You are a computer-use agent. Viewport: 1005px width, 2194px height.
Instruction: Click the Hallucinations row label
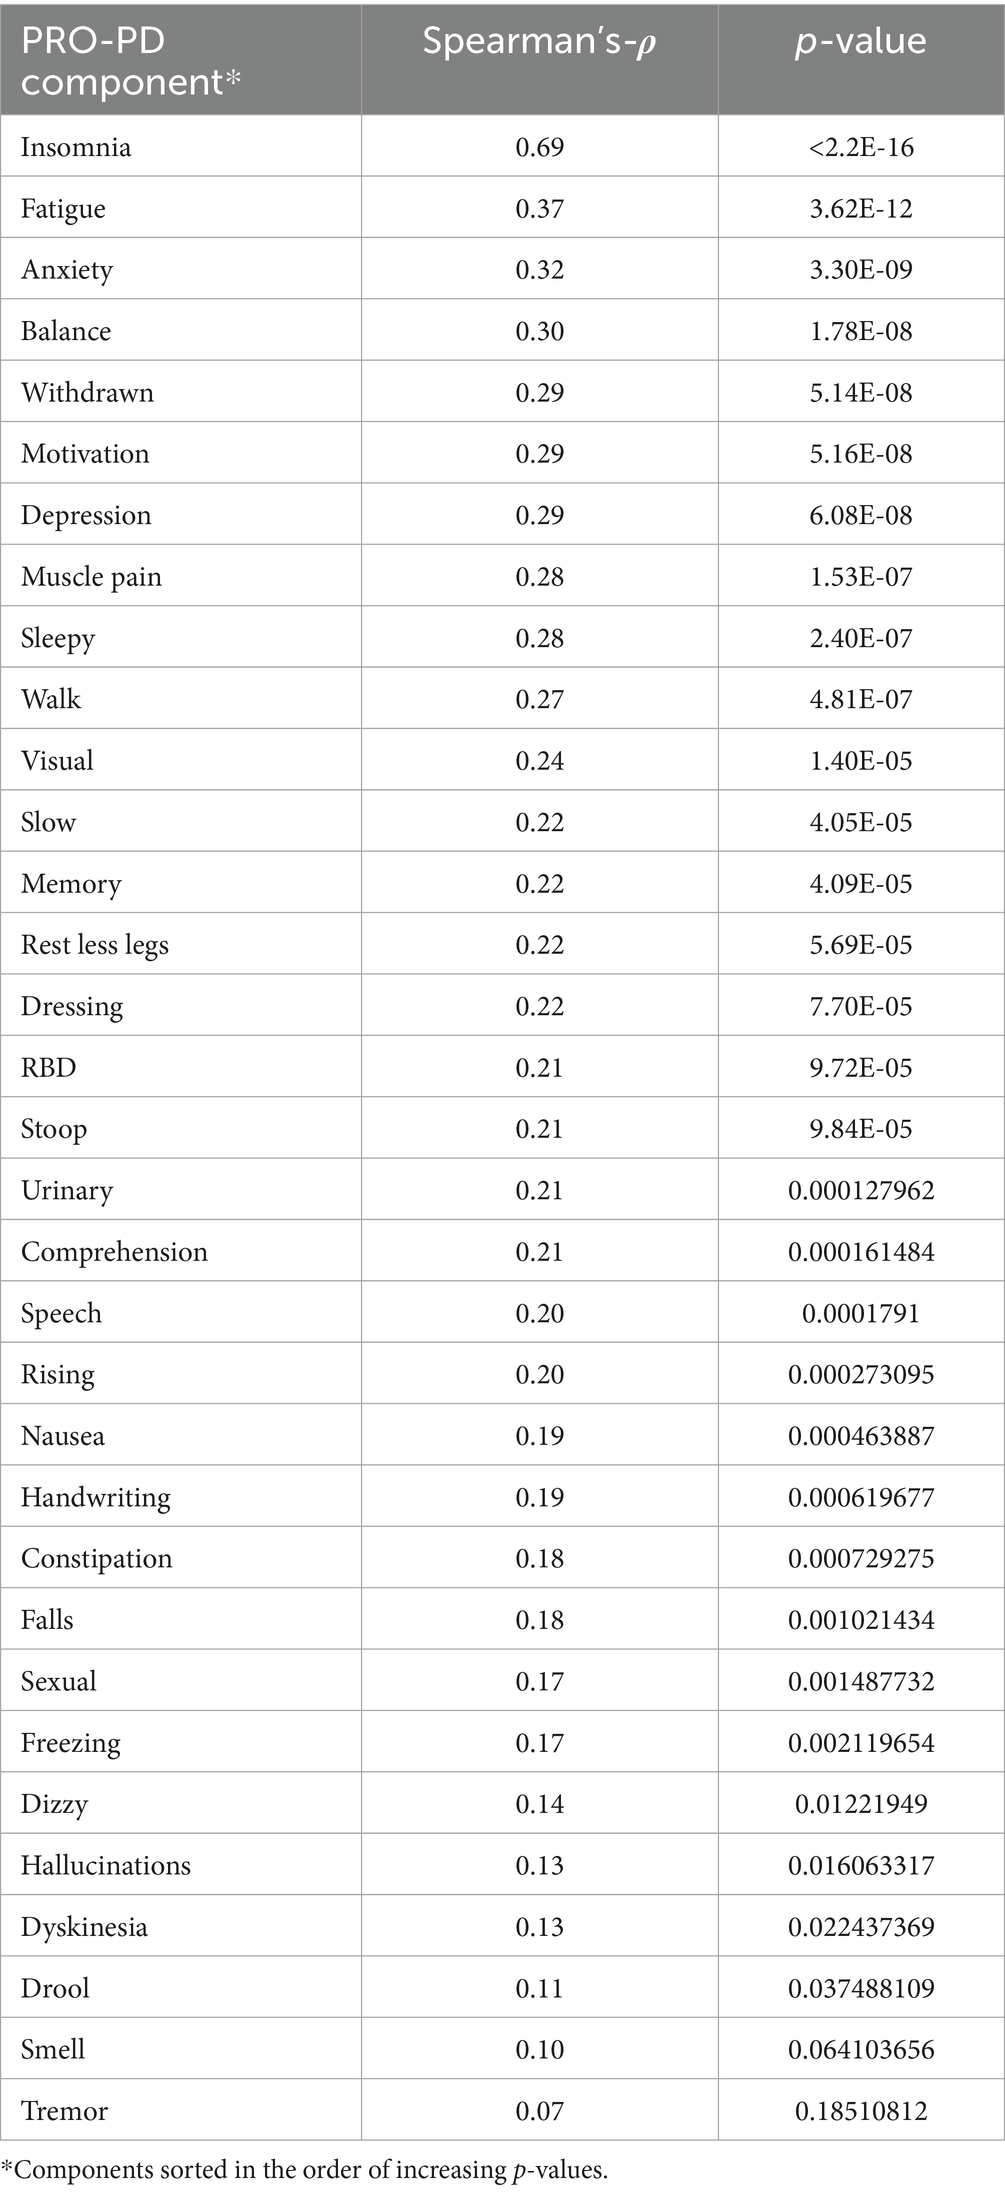106,1865
